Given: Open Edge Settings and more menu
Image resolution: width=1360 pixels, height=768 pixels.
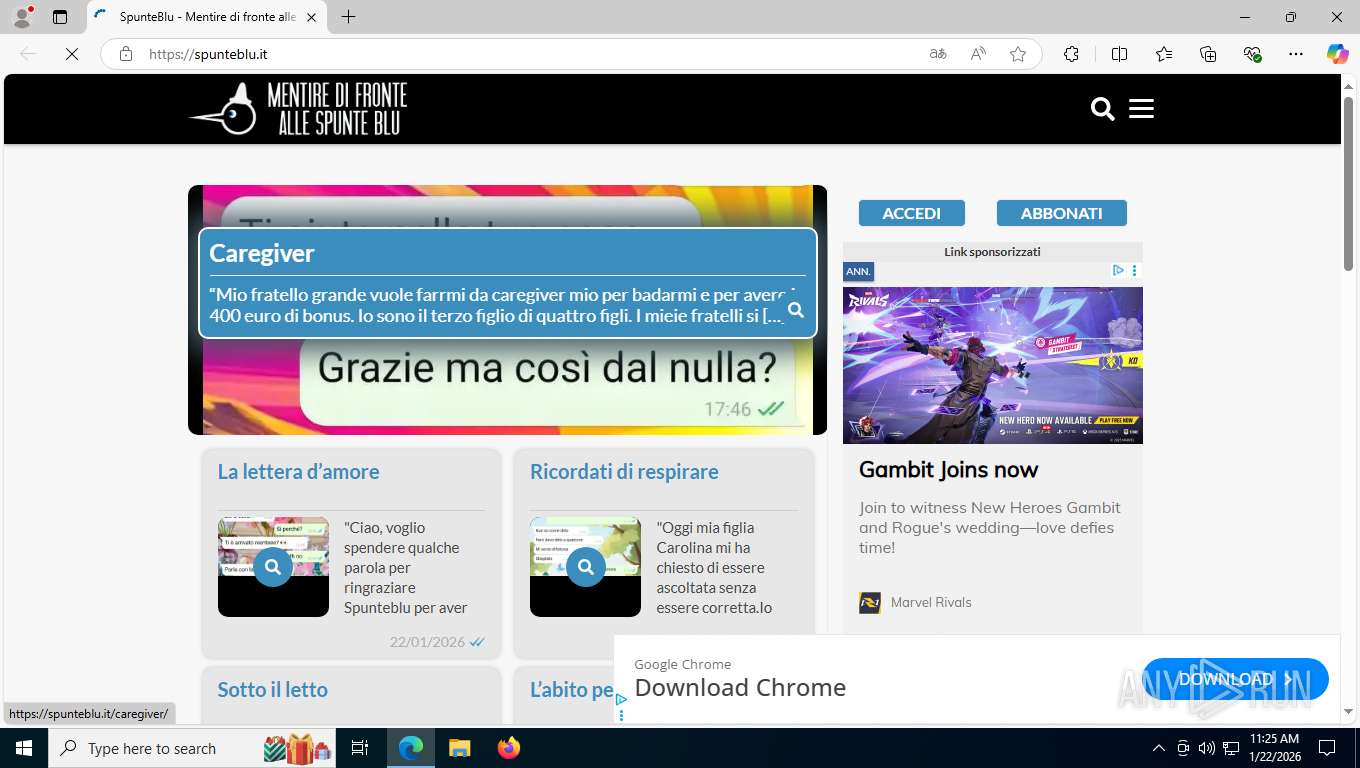Looking at the screenshot, I should [1296, 54].
